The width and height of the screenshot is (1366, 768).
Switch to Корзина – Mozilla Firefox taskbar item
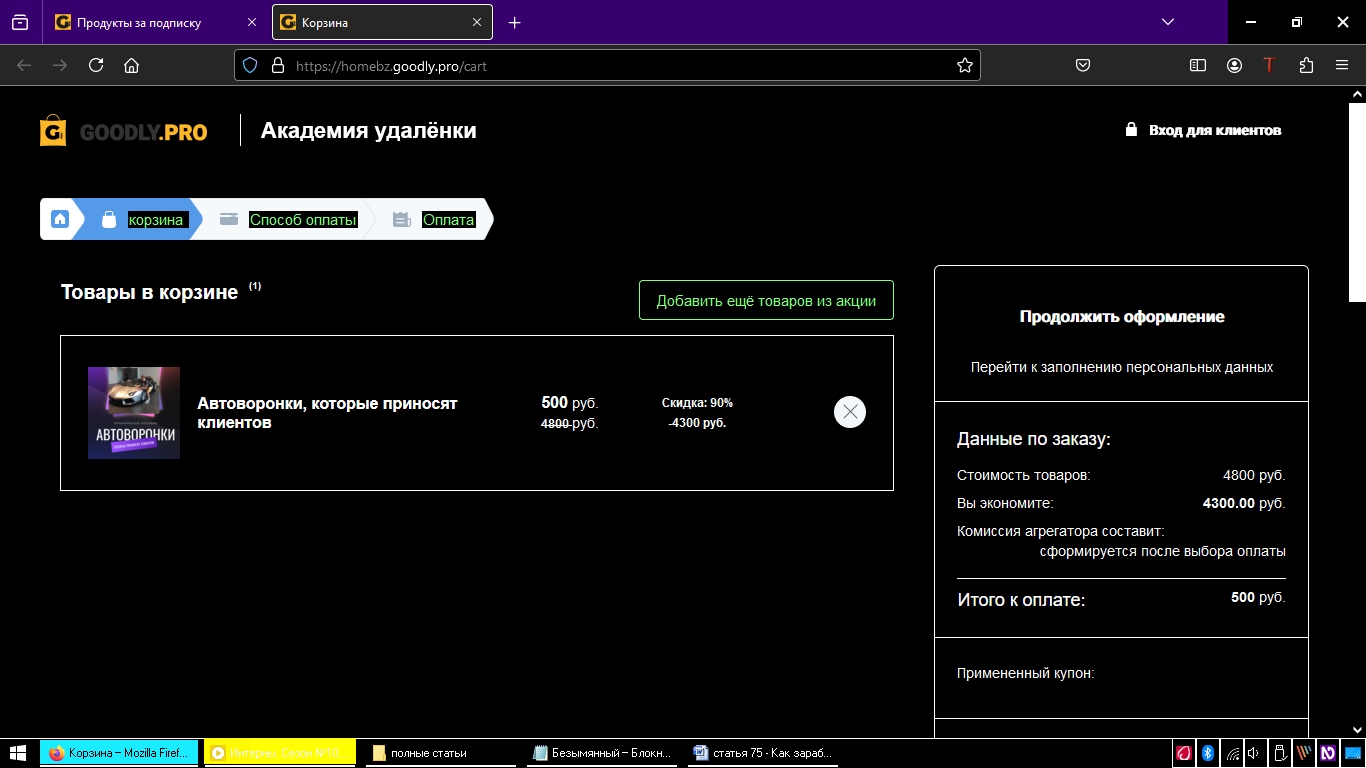coord(119,753)
